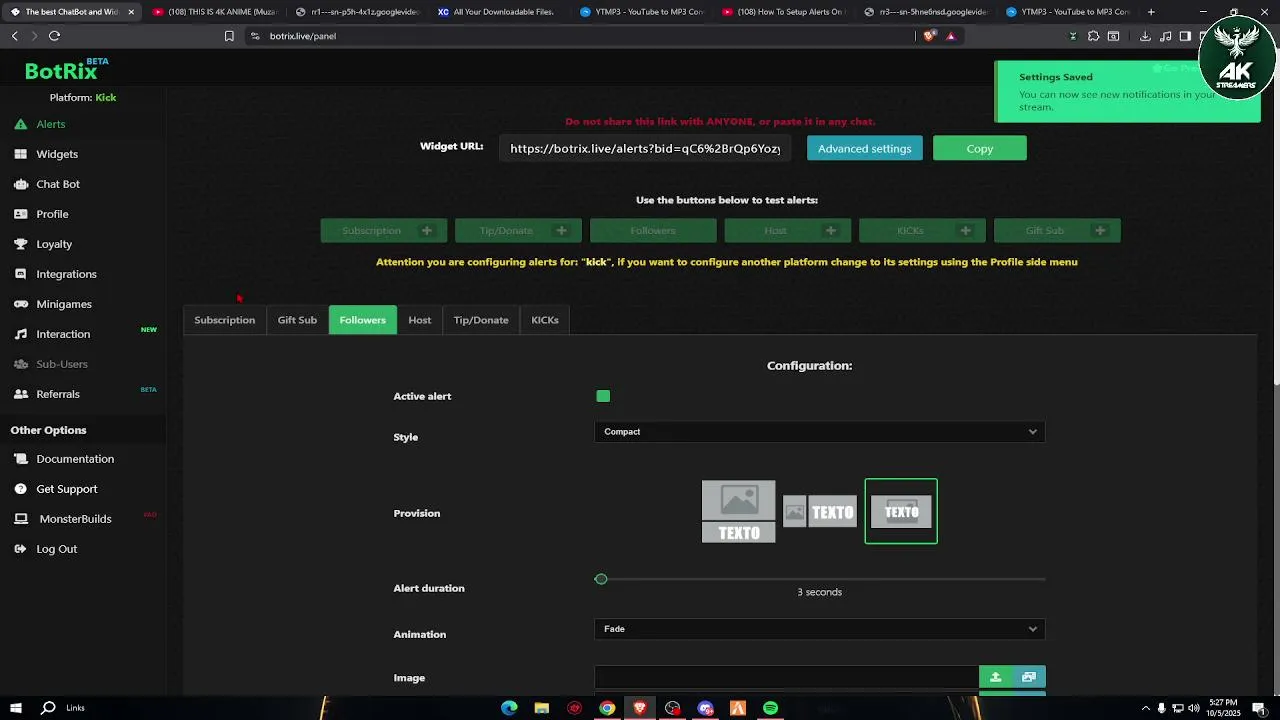Open browser extensions puzzle icon
This screenshot has width=1280, height=720.
(x=1093, y=36)
